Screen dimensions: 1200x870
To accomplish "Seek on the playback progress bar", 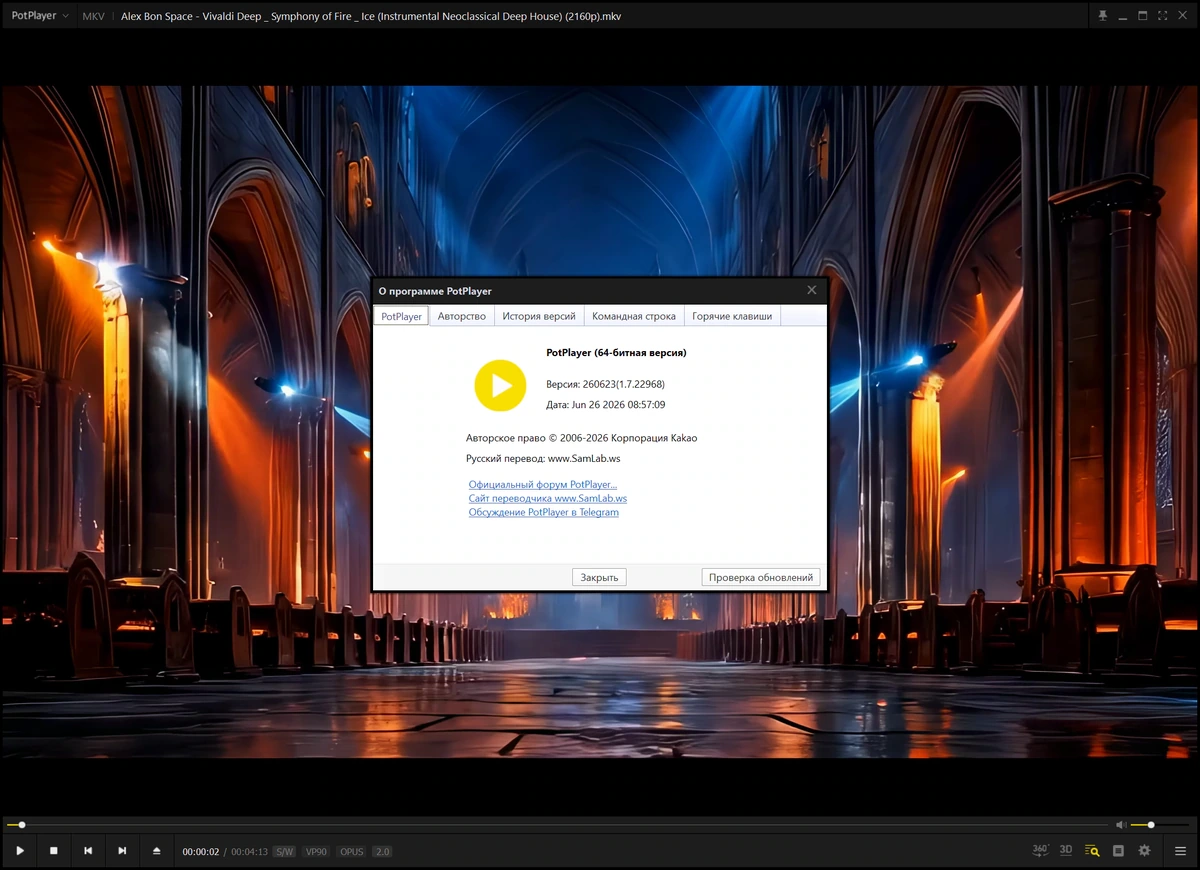I will pyautogui.click(x=558, y=825).
